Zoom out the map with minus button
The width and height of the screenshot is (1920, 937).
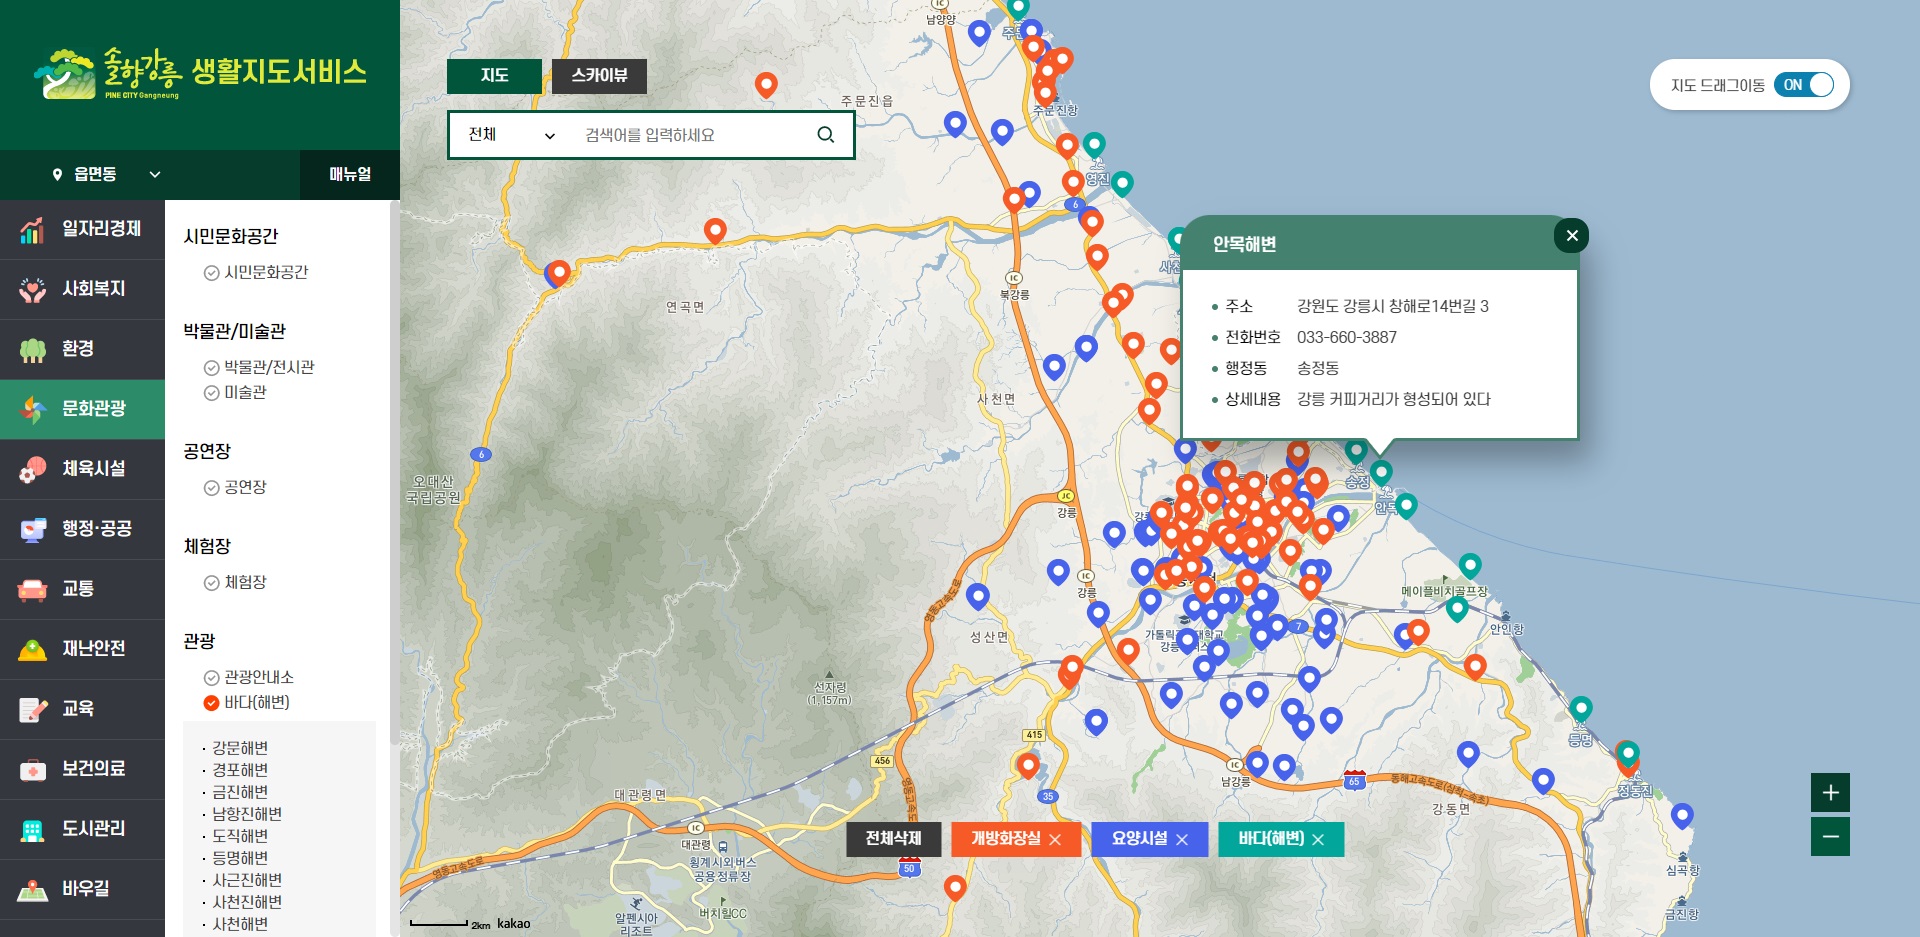[x=1830, y=837]
